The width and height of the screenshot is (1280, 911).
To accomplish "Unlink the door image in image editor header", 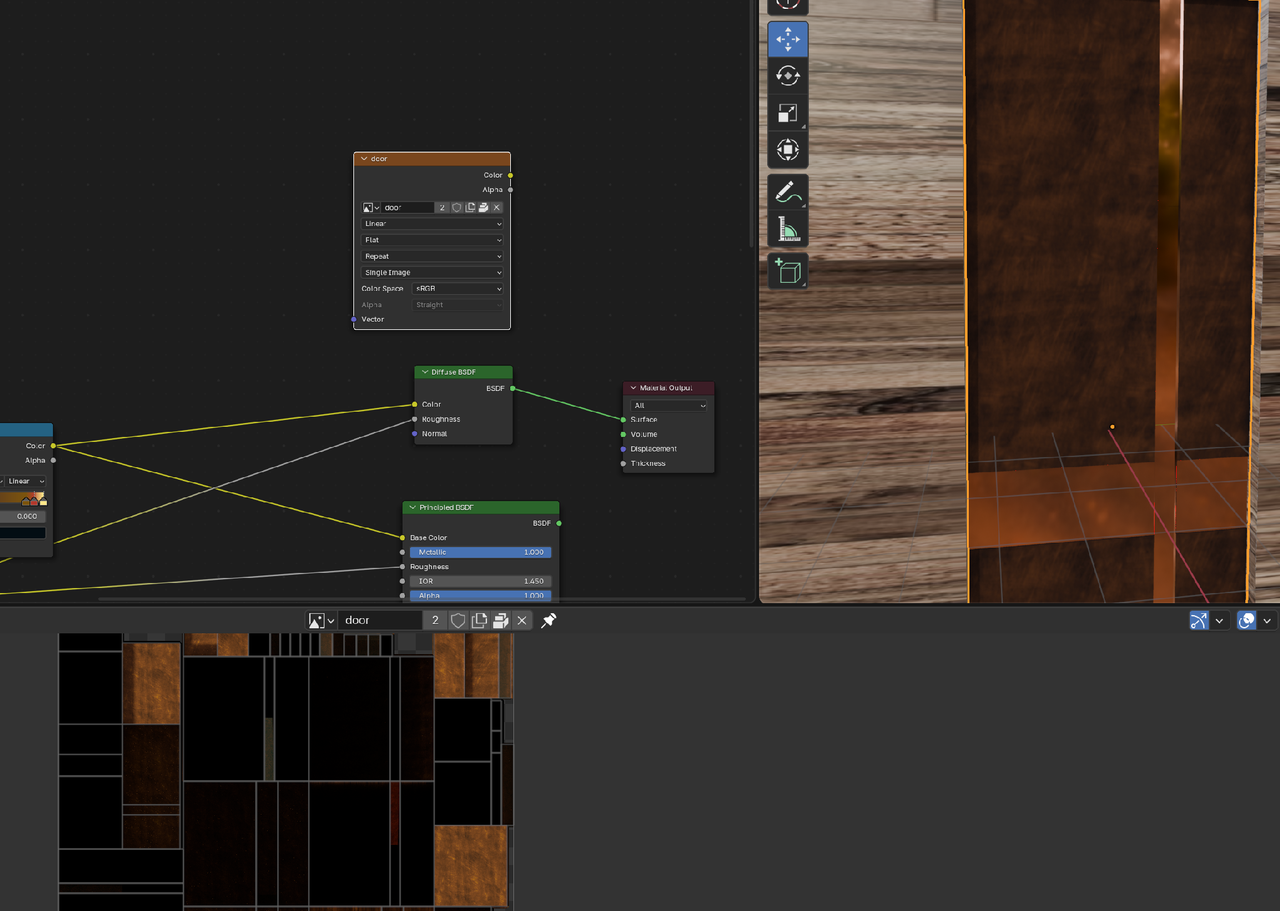I will 522,620.
